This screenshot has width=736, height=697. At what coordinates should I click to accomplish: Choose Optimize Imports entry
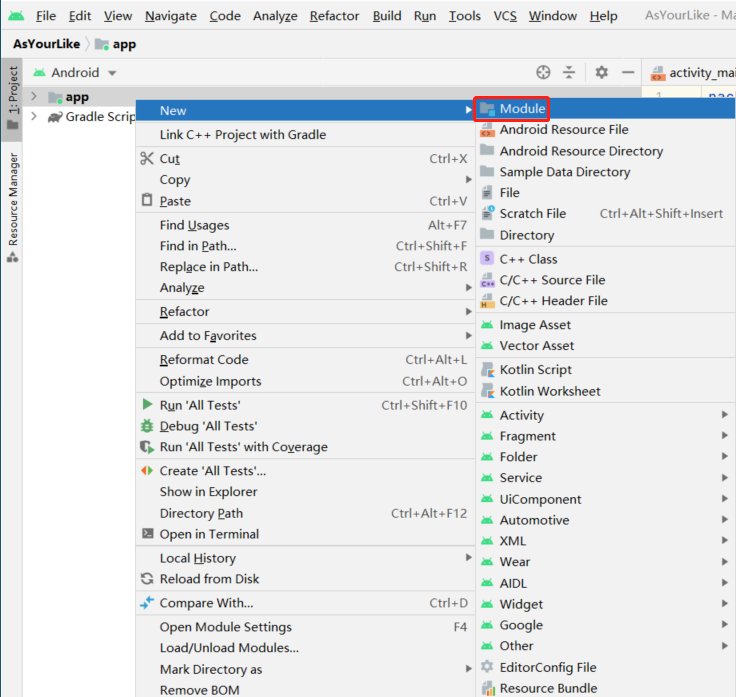coord(306,381)
